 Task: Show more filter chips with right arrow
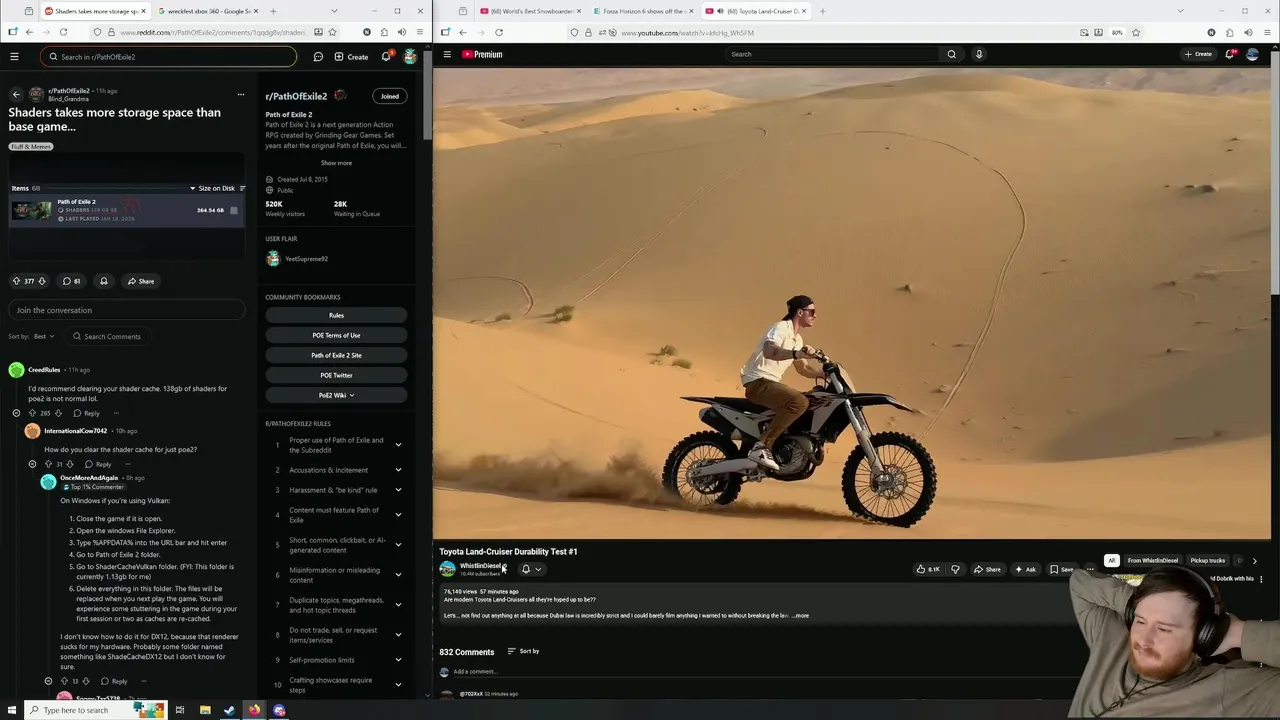pos(1255,561)
